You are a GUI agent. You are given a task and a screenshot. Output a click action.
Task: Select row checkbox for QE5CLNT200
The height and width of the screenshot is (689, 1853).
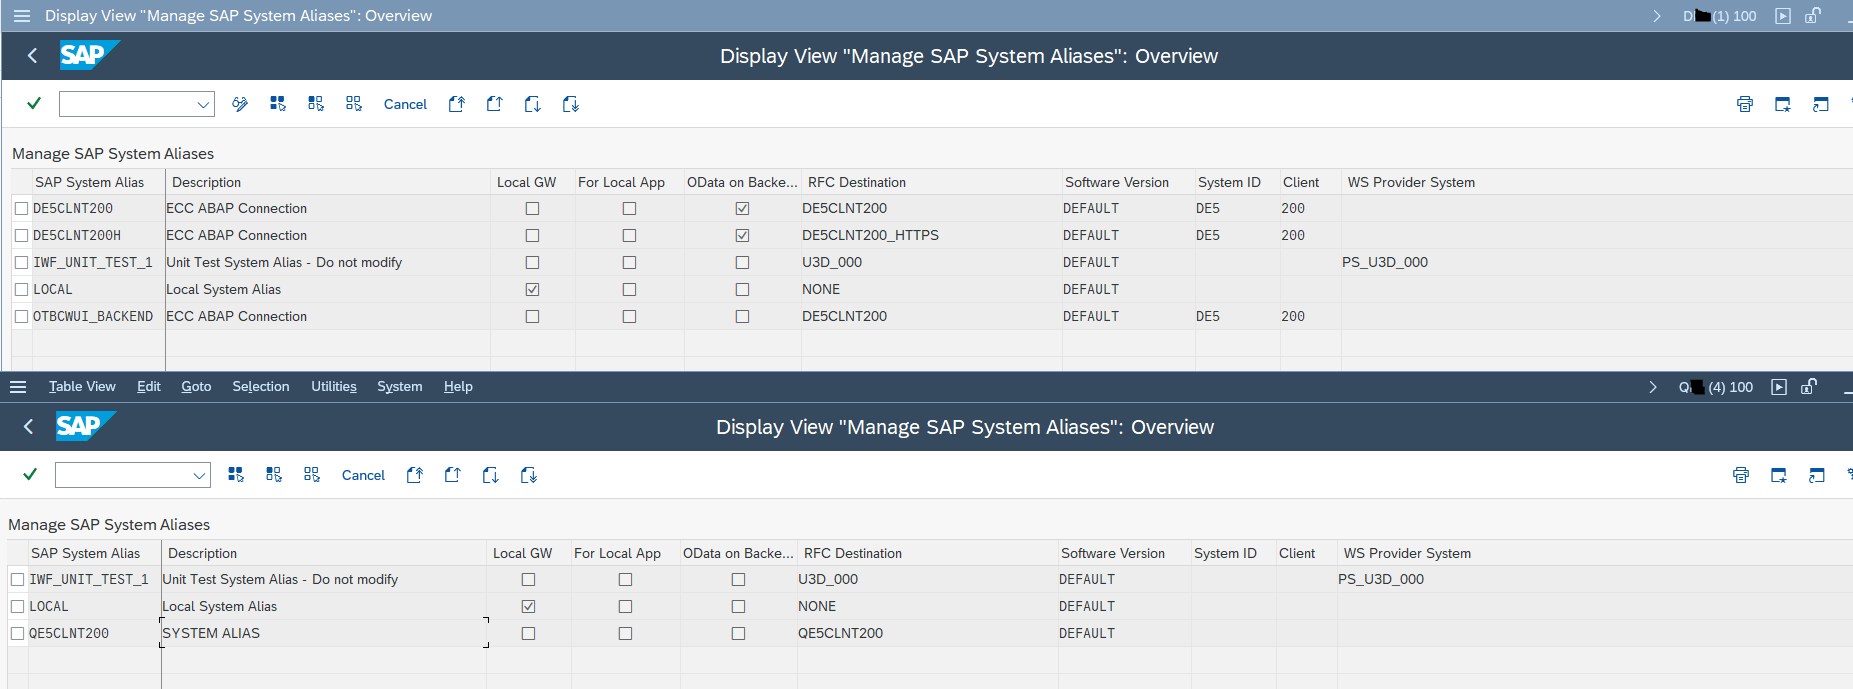pos(18,634)
